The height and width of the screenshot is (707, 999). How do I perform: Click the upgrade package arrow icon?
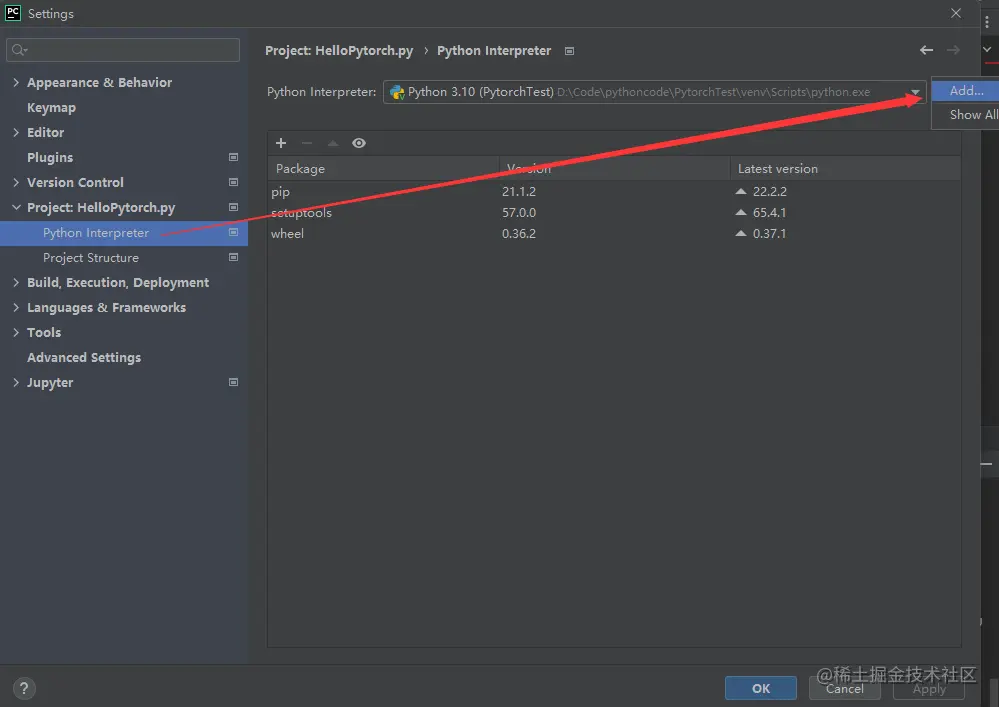[x=333, y=143]
